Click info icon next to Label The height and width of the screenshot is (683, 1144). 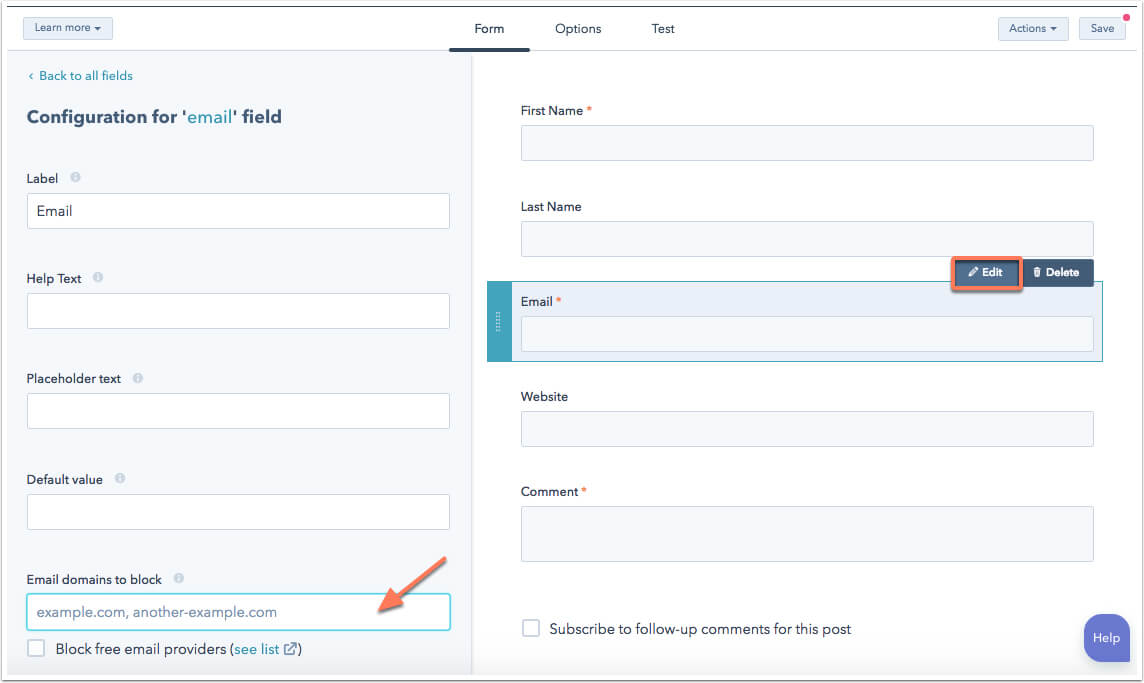(x=75, y=178)
